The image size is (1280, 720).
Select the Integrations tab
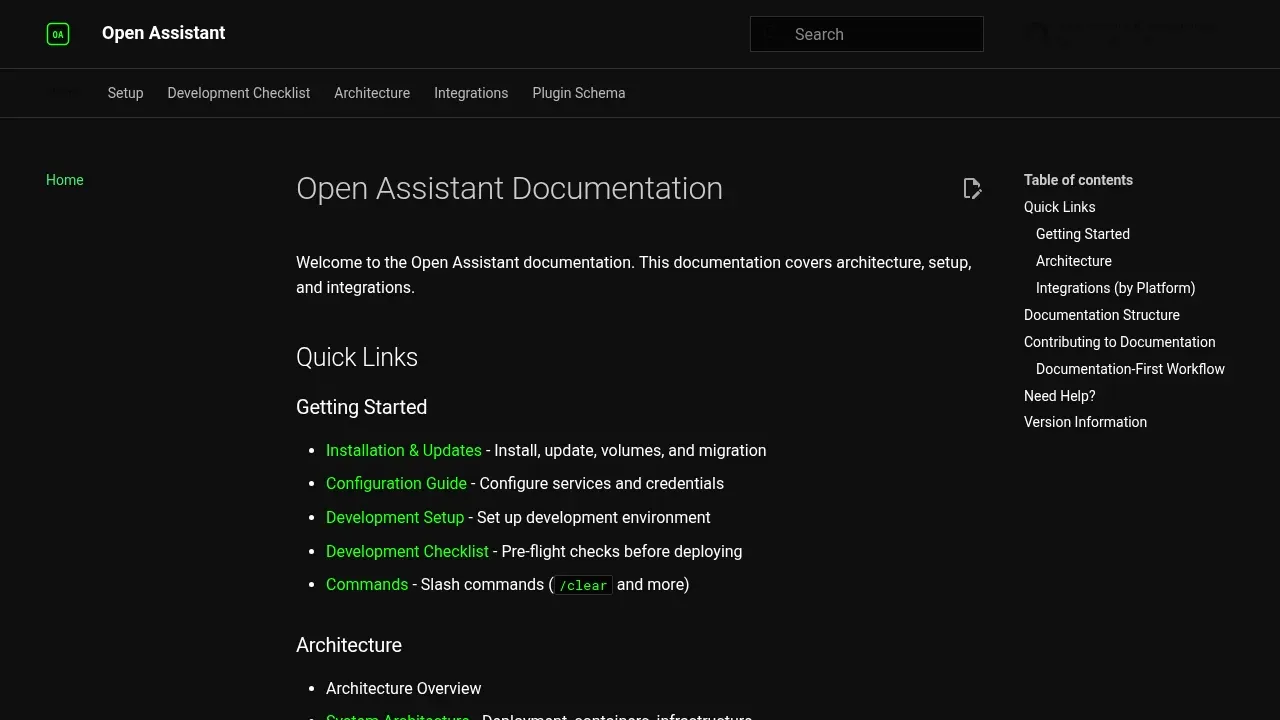pyautogui.click(x=471, y=93)
